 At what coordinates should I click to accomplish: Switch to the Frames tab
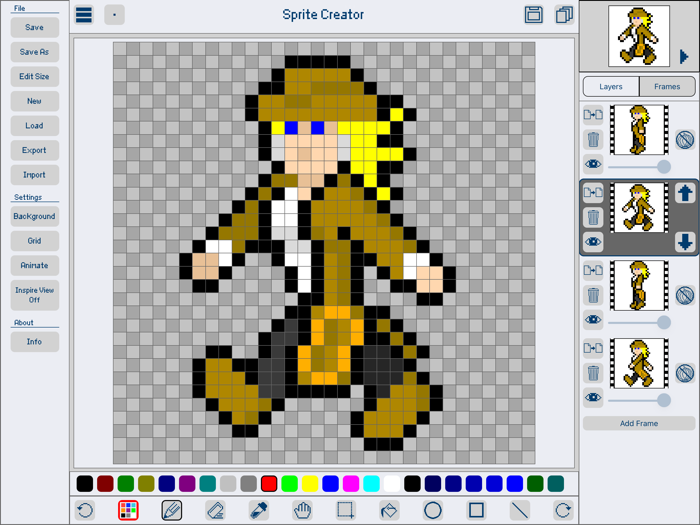(x=667, y=87)
